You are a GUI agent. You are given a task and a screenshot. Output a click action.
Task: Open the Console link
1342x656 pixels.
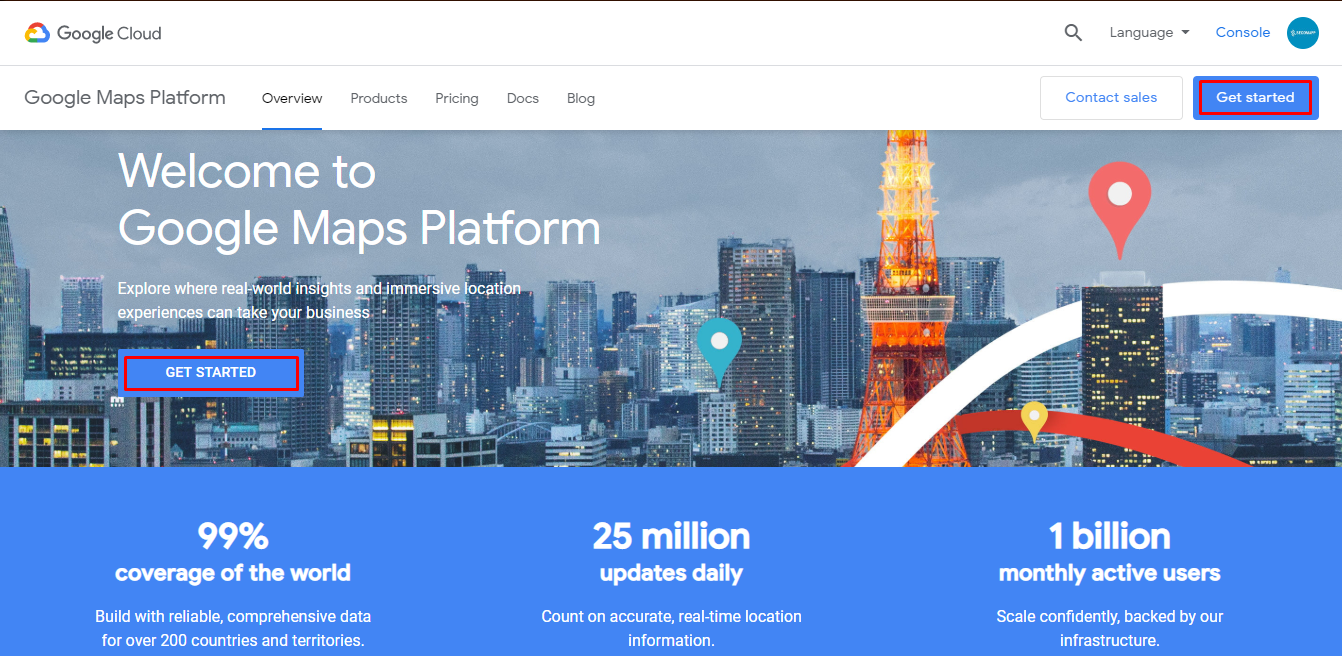click(1243, 32)
